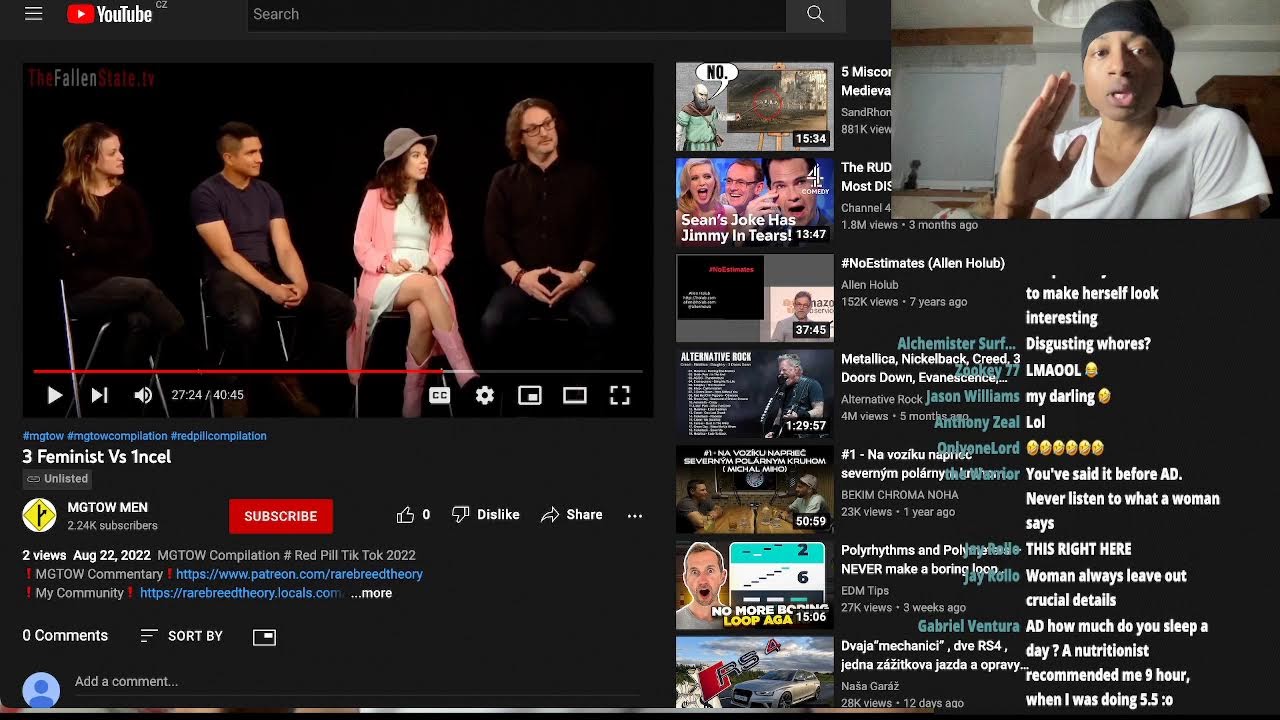This screenshot has height=720, width=1280.
Task: Open the No More Boring Loop thumbnail
Action: click(754, 585)
